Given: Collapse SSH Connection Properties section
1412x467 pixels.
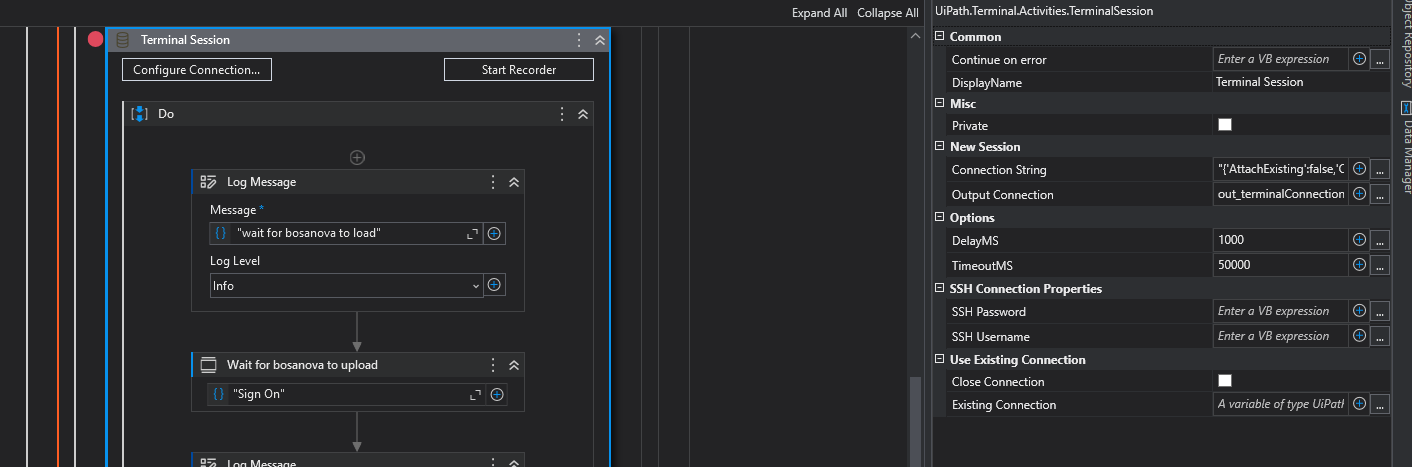Looking at the screenshot, I should pyautogui.click(x=939, y=288).
